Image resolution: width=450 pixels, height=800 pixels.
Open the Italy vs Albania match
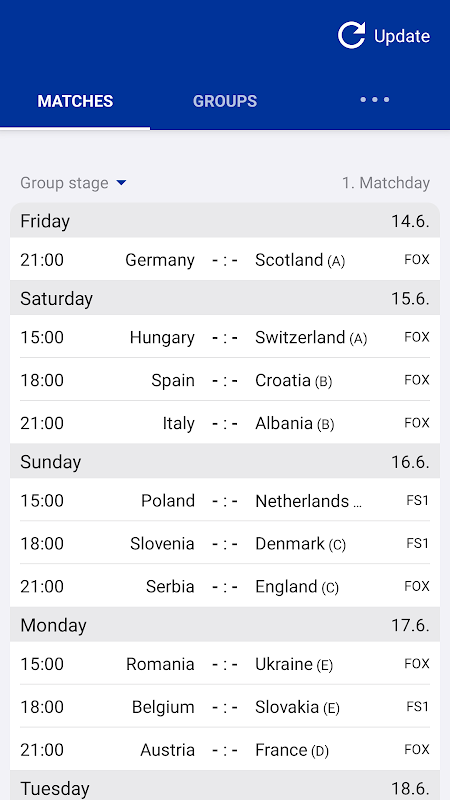coord(225,422)
